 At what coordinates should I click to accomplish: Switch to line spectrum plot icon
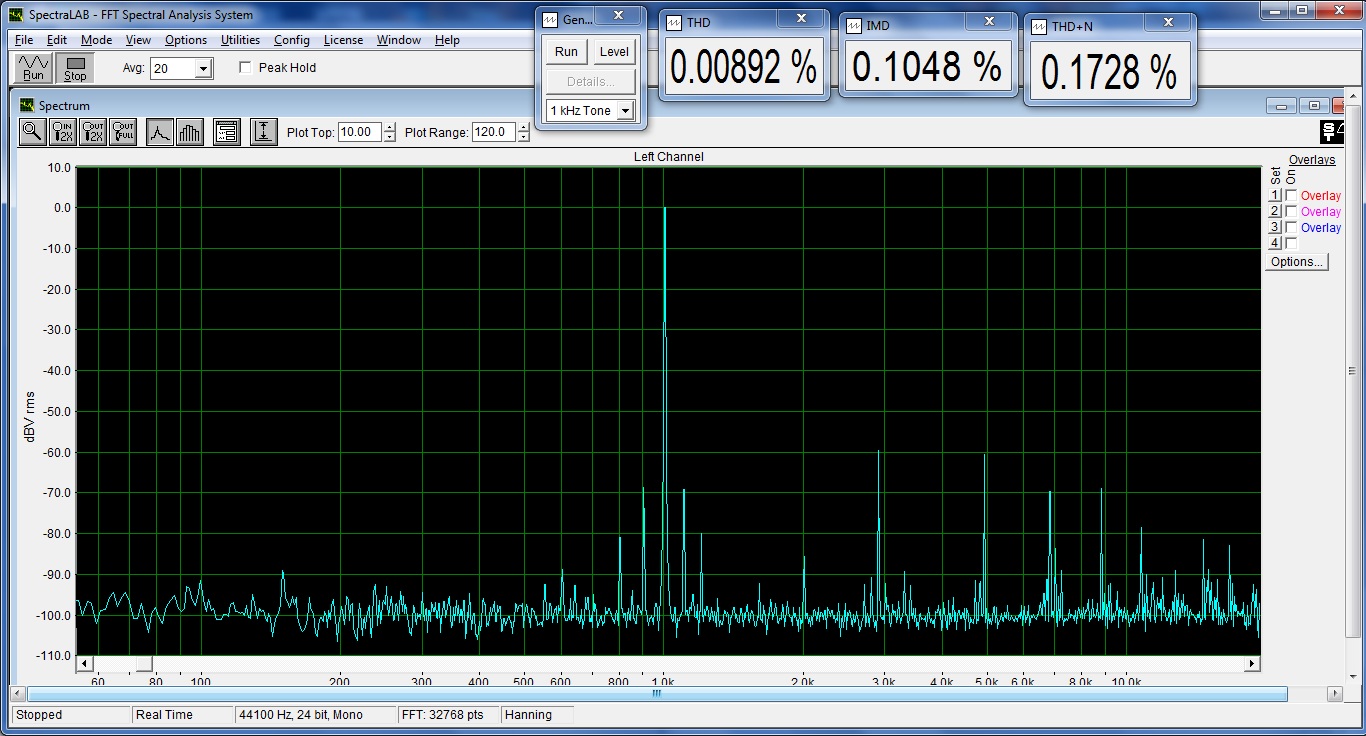tap(159, 132)
